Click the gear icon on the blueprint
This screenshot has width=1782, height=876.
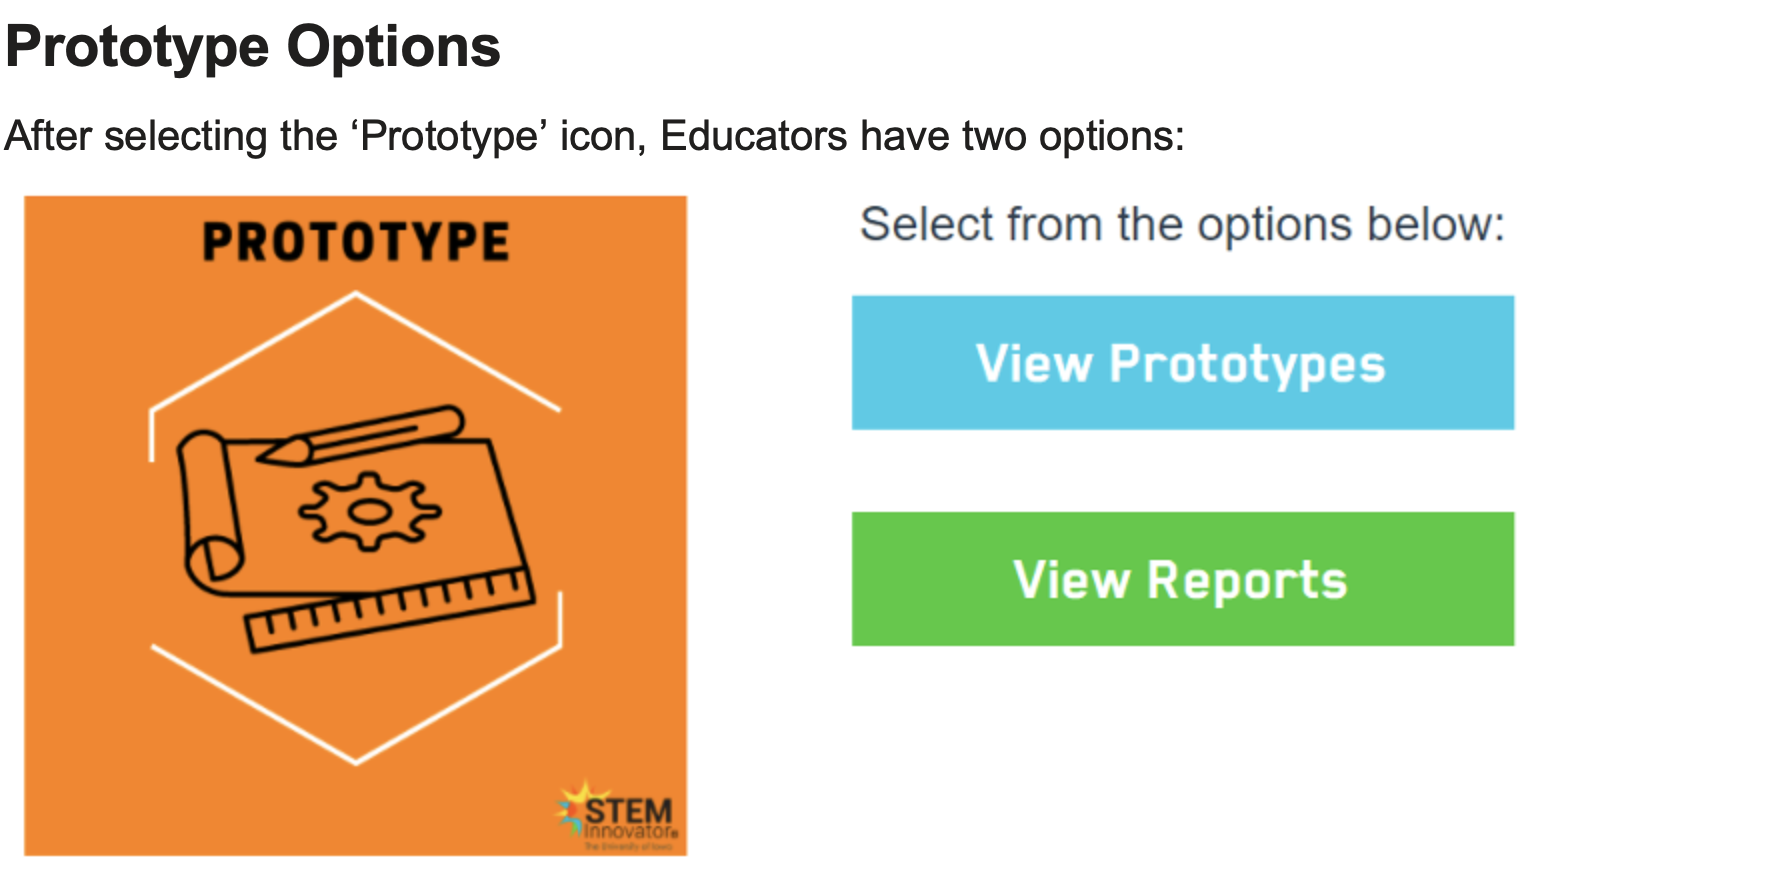pyautogui.click(x=369, y=511)
